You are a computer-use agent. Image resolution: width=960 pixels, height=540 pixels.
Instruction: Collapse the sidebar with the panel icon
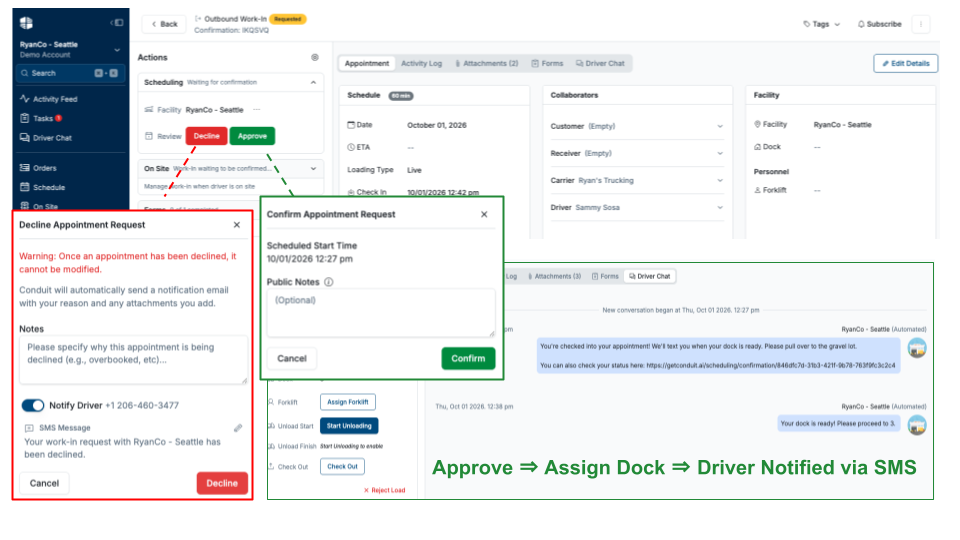117,23
